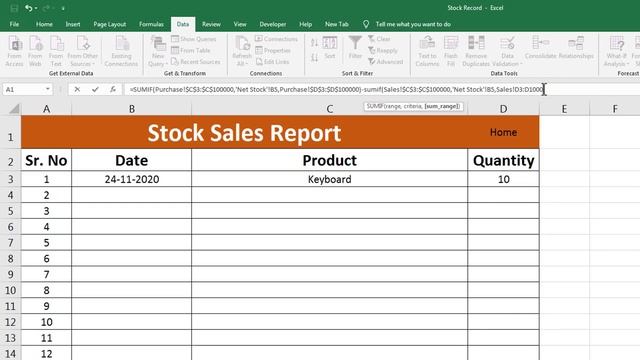Open the New Query dropdown

tap(158, 51)
